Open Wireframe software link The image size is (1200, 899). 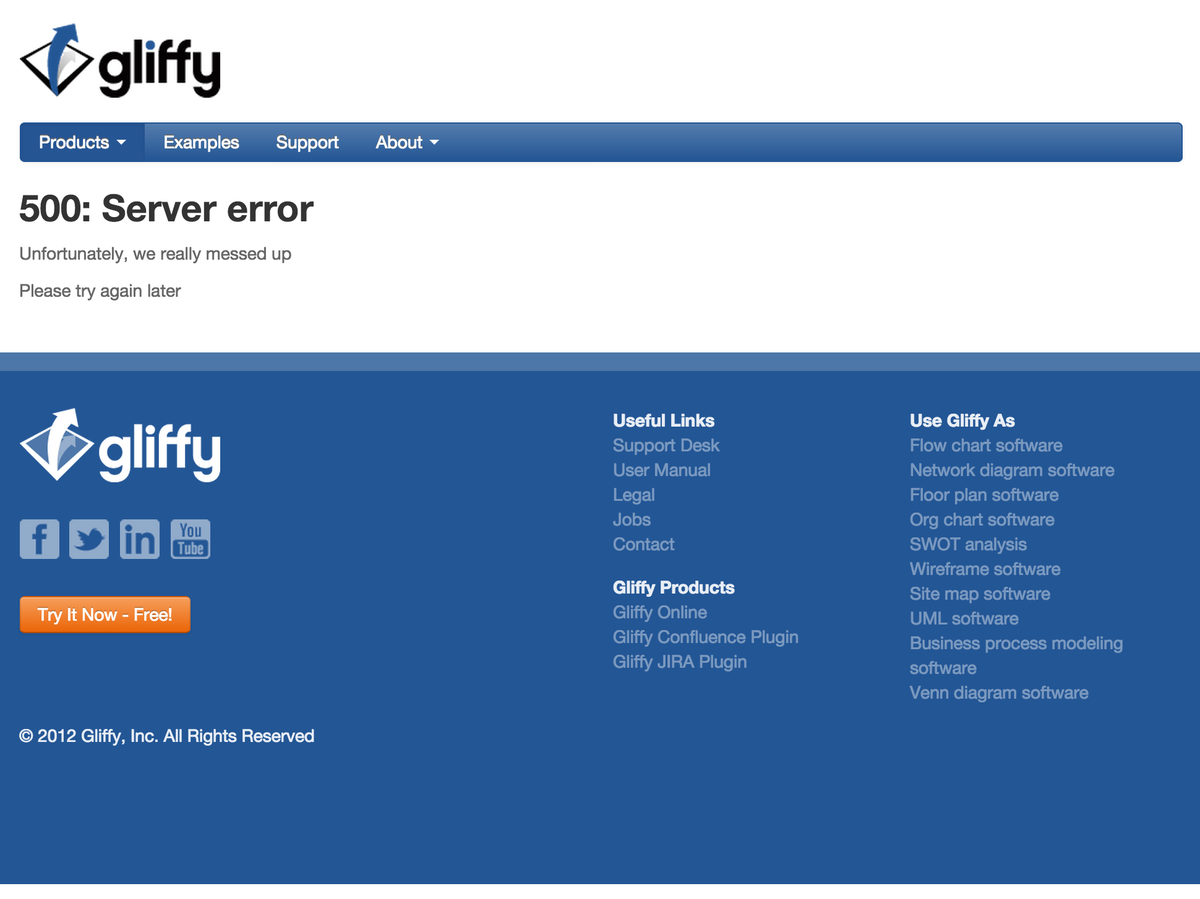tap(985, 569)
